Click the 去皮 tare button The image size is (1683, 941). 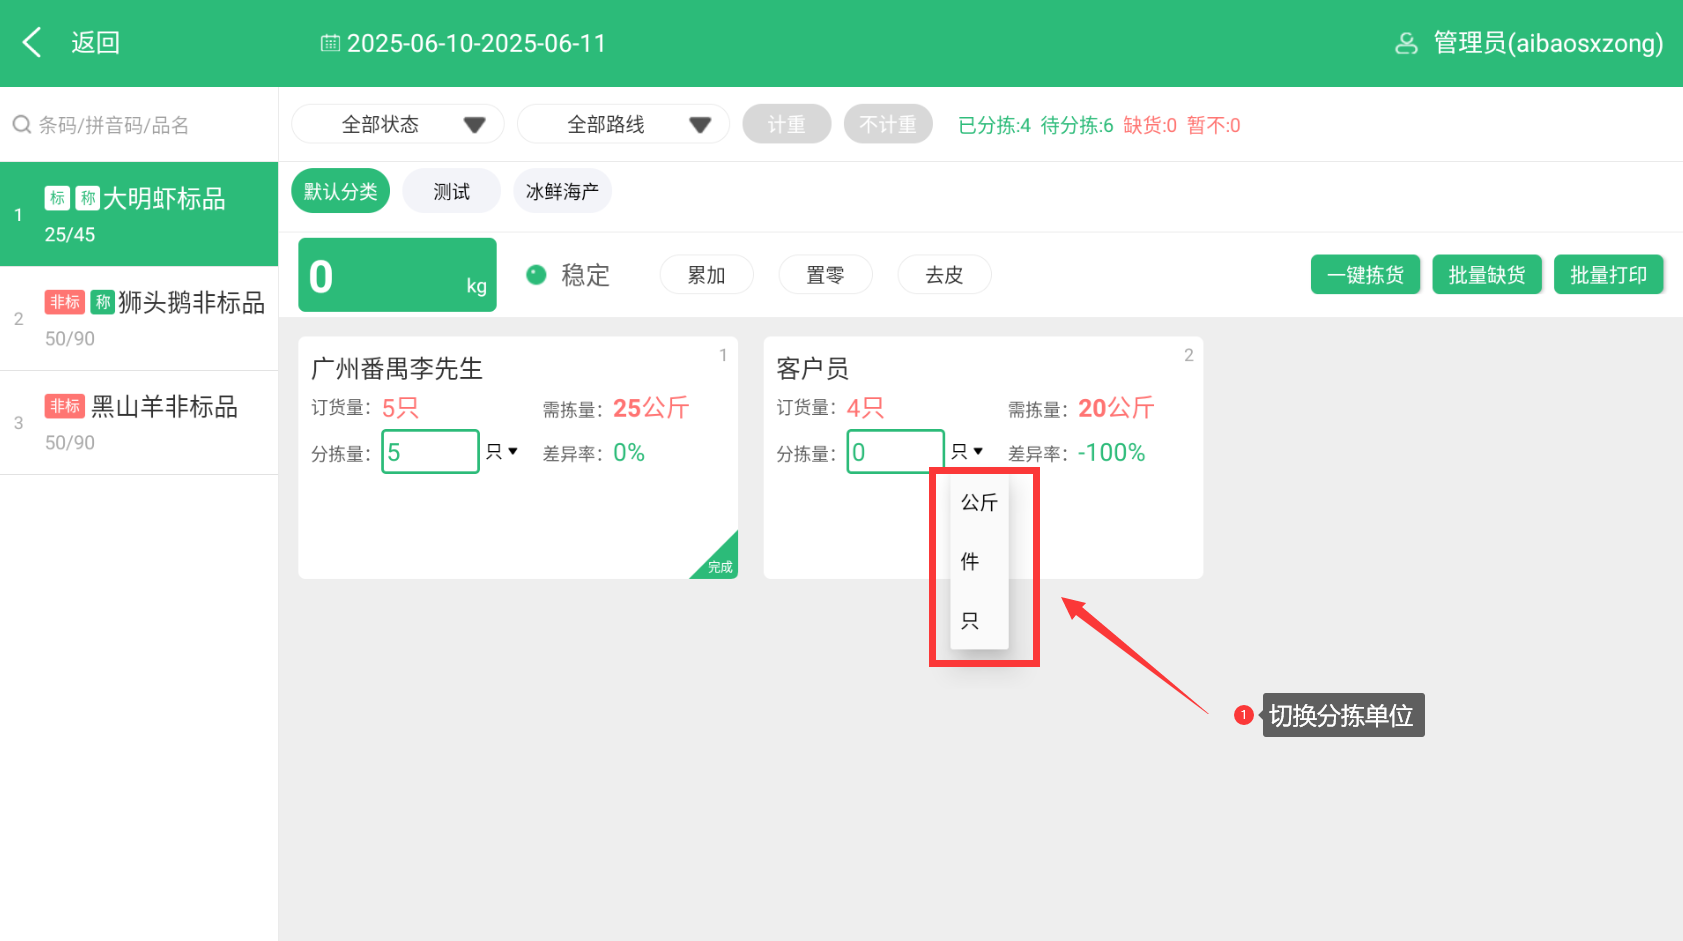(943, 275)
